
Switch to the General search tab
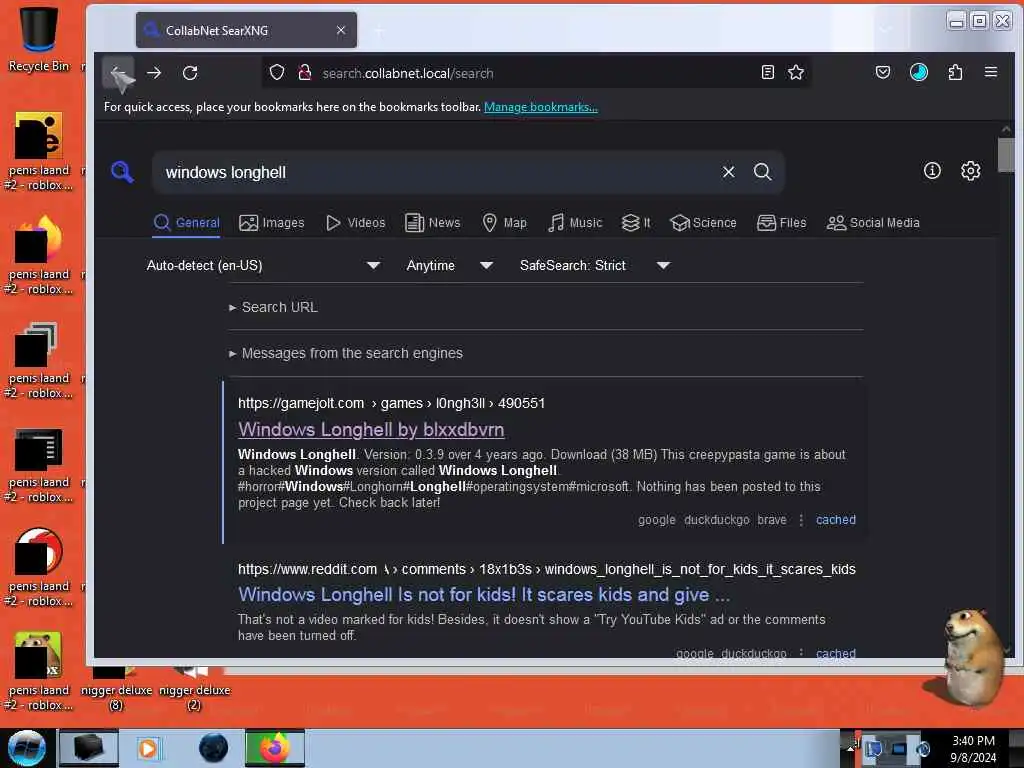click(x=187, y=223)
